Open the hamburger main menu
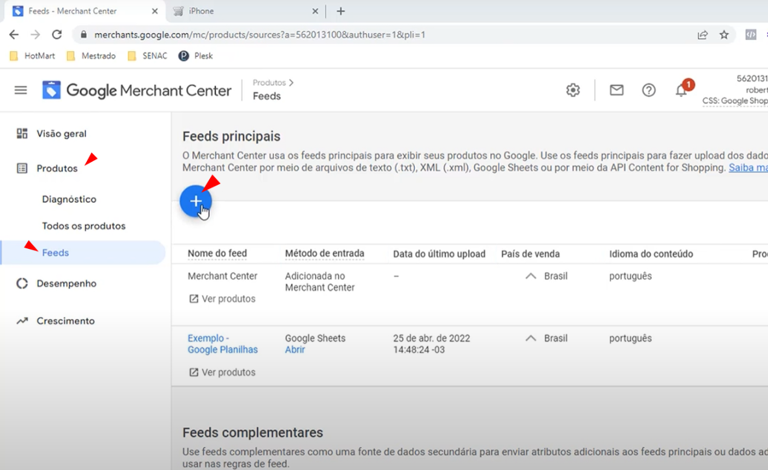Image resolution: width=768 pixels, height=470 pixels. pos(20,90)
